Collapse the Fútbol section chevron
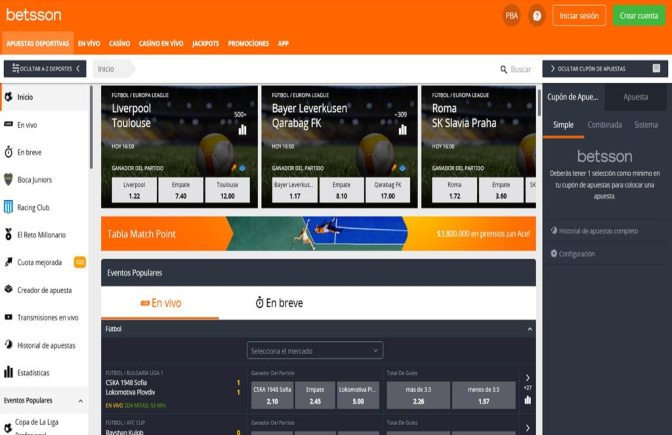The image size is (672, 435). pyautogui.click(x=530, y=329)
